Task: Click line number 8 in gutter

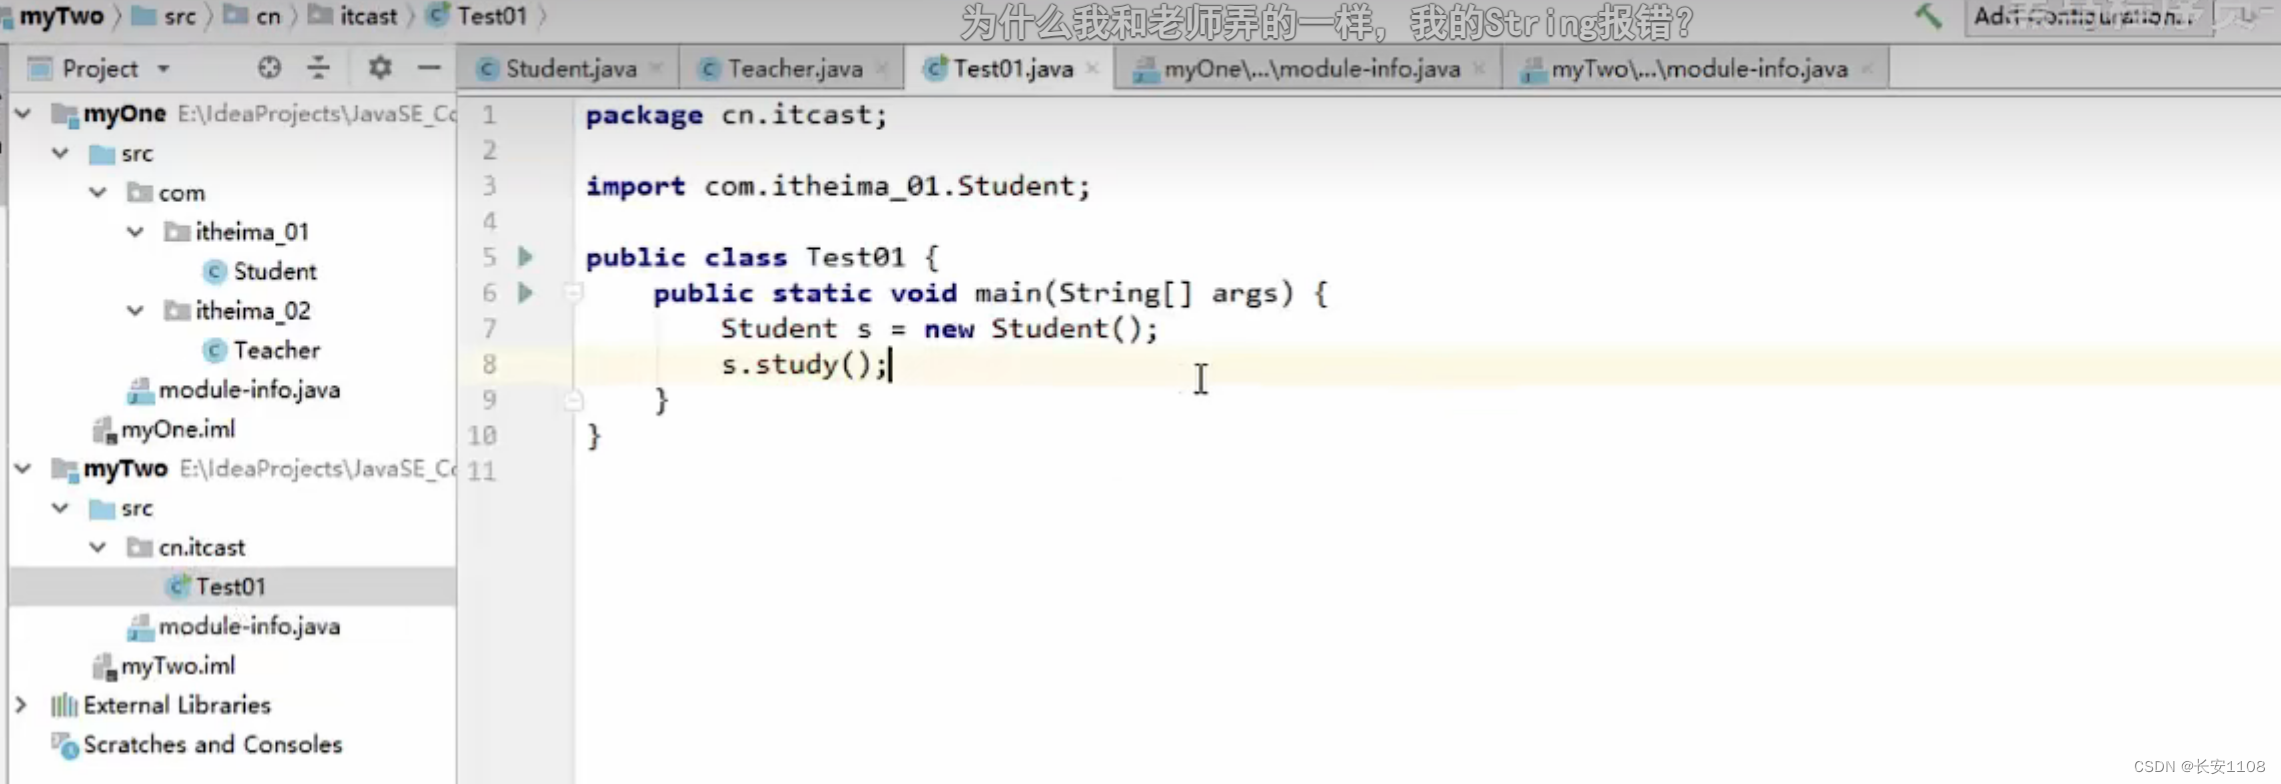Action: (489, 364)
